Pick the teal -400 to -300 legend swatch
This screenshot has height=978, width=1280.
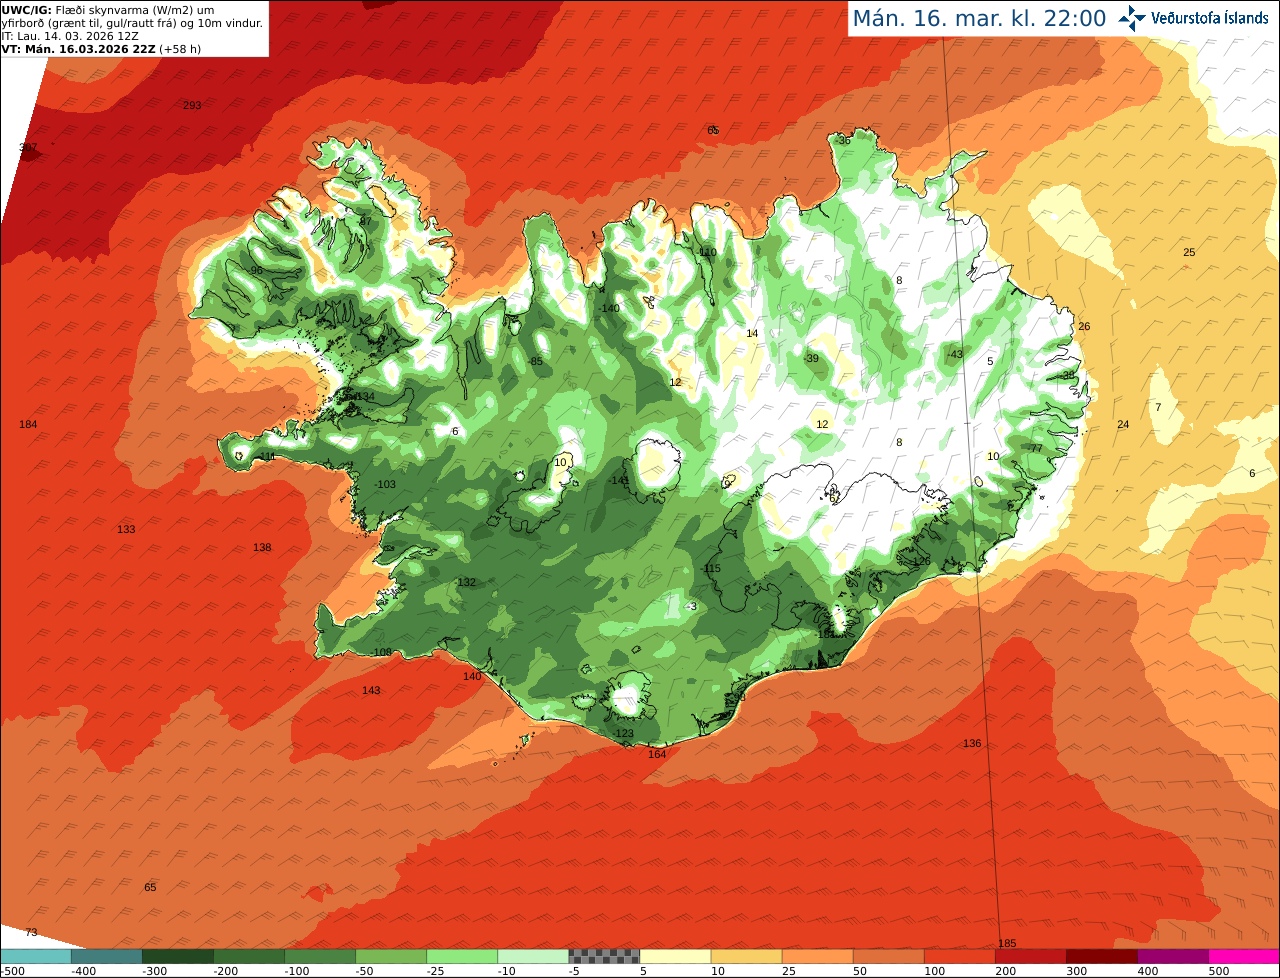pyautogui.click(x=106, y=956)
